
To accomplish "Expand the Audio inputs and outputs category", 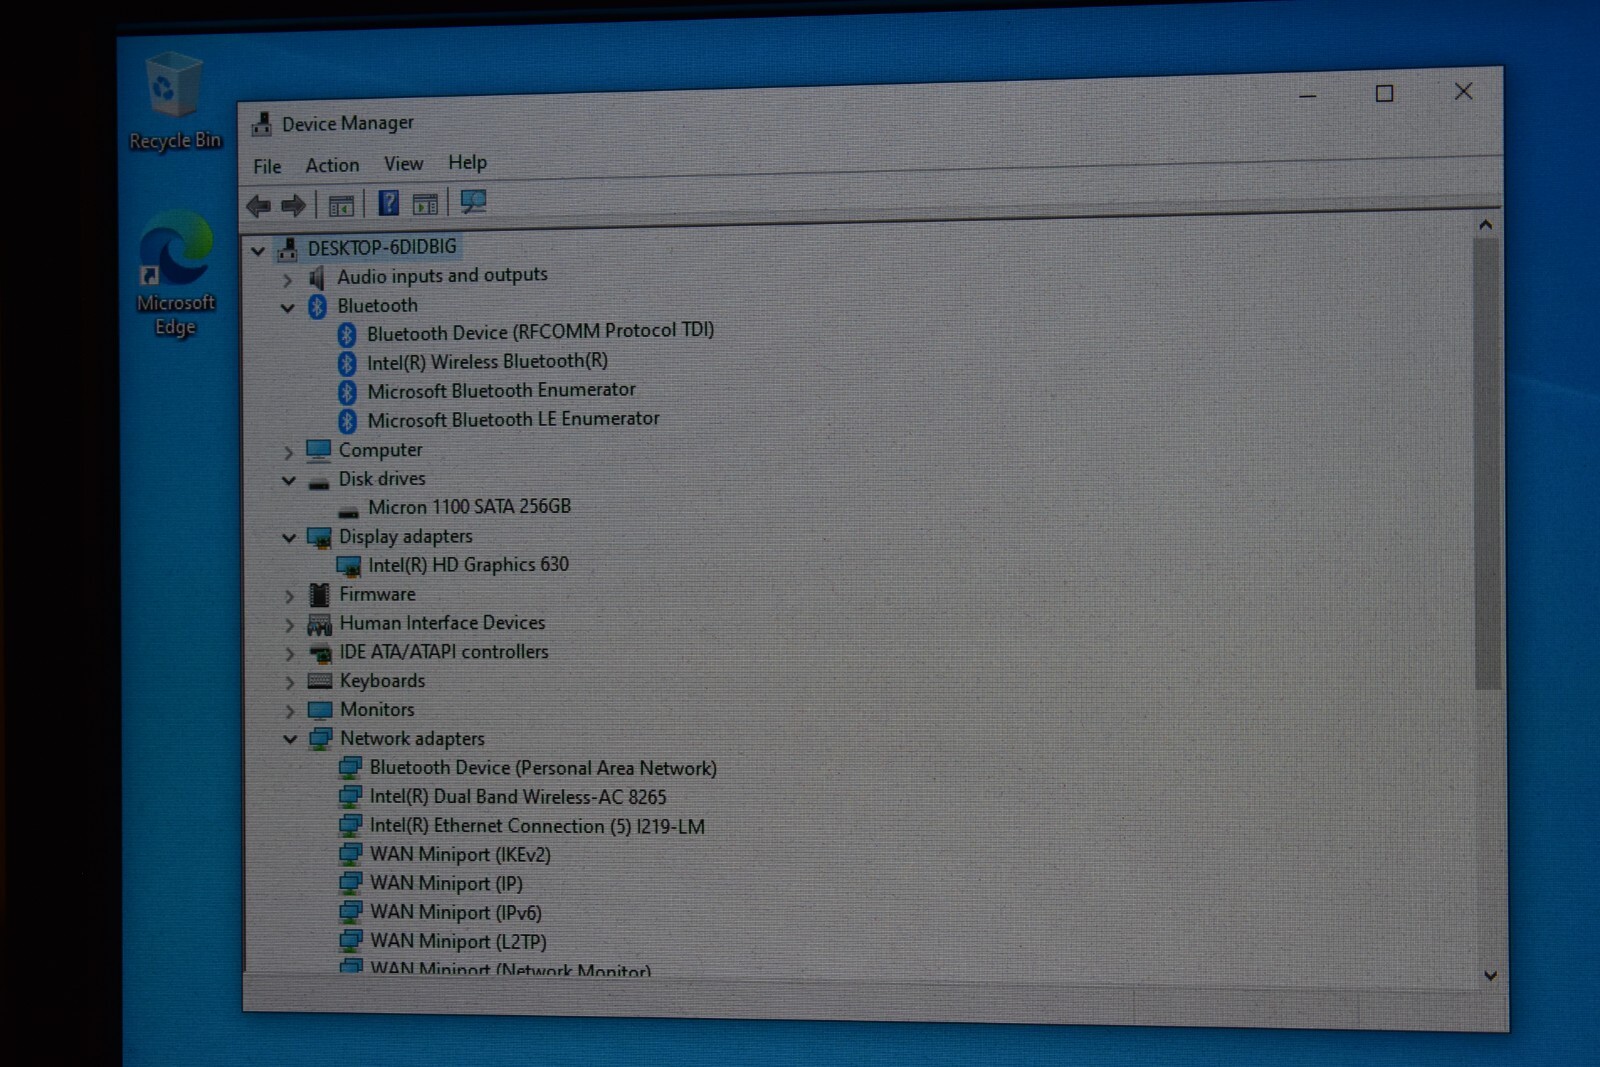I will pyautogui.click(x=287, y=280).
